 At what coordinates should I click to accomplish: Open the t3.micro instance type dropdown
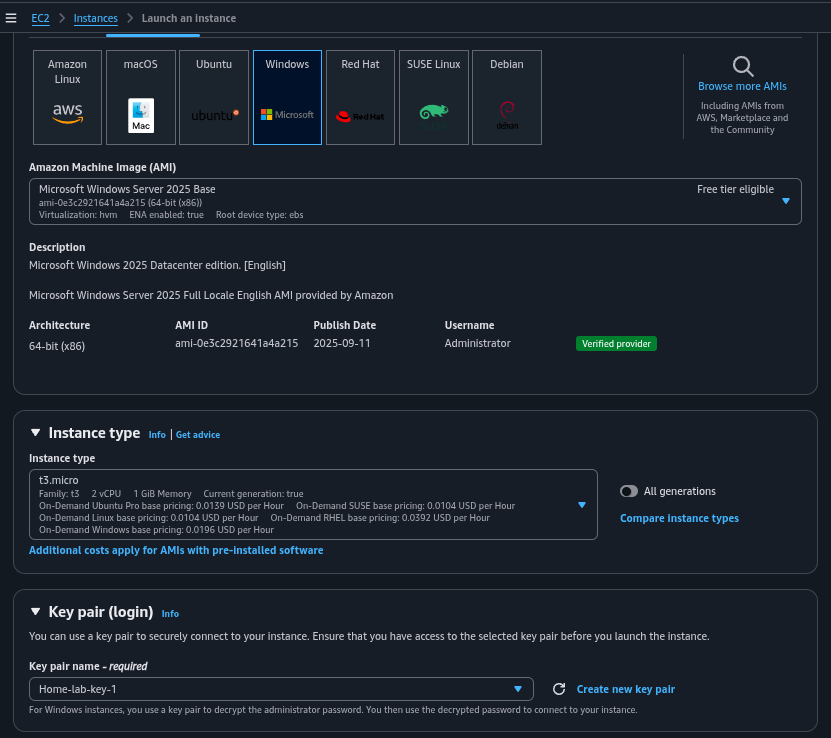click(x=582, y=505)
